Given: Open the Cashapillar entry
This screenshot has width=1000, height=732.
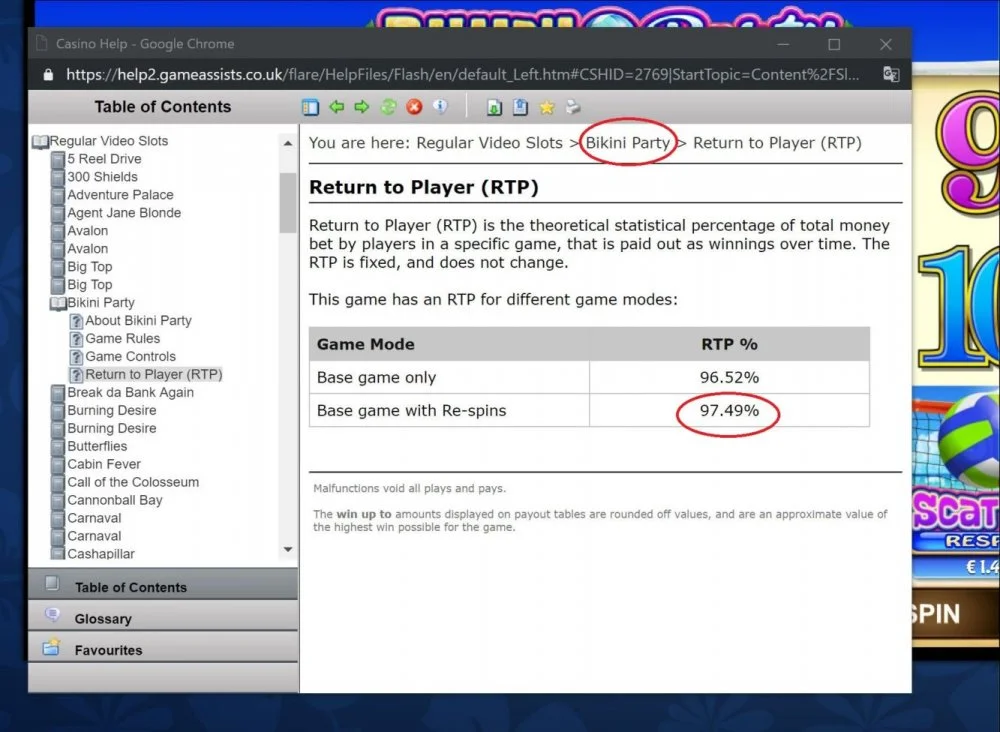Looking at the screenshot, I should click(x=101, y=553).
